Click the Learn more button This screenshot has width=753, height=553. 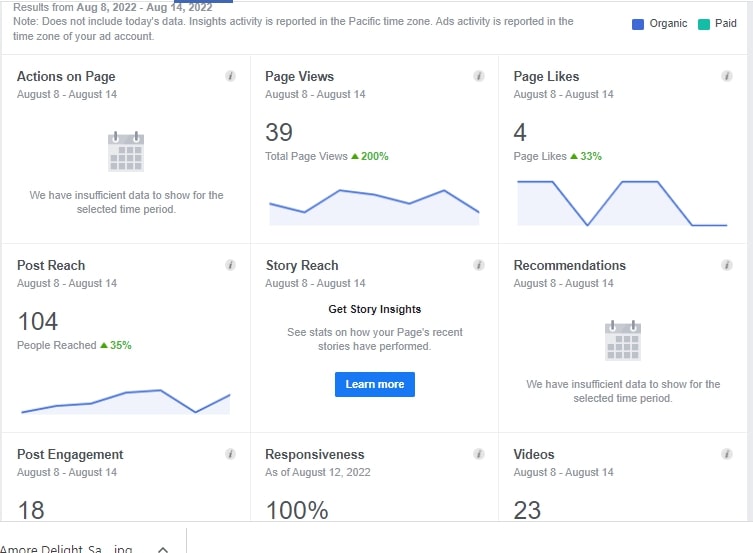coord(374,384)
